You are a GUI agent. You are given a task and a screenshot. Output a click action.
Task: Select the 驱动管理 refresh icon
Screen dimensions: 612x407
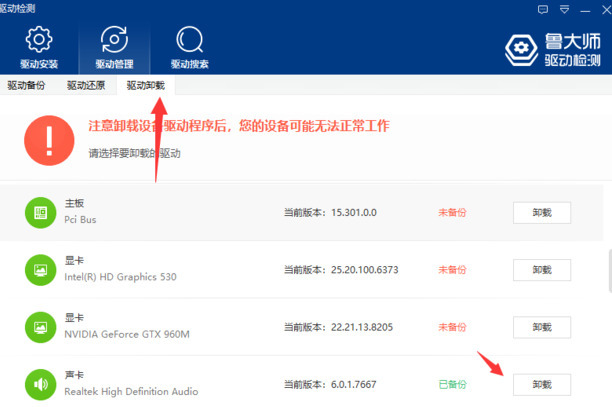(114, 39)
